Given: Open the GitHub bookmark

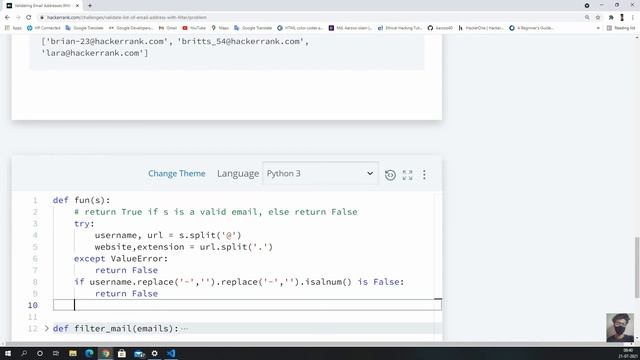Looking at the screenshot, I should click(440, 28).
